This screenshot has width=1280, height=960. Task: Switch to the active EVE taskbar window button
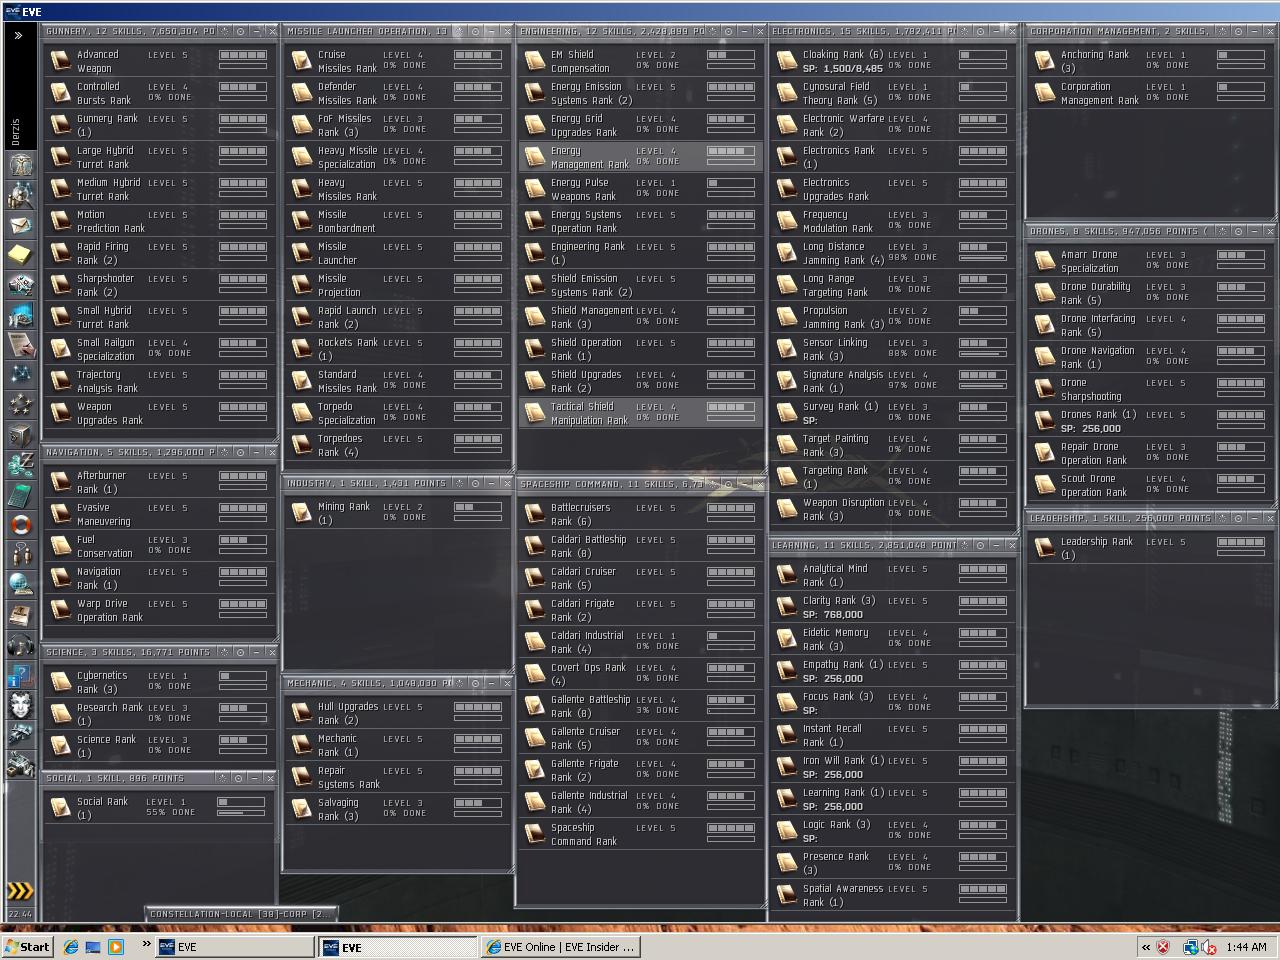[399, 947]
